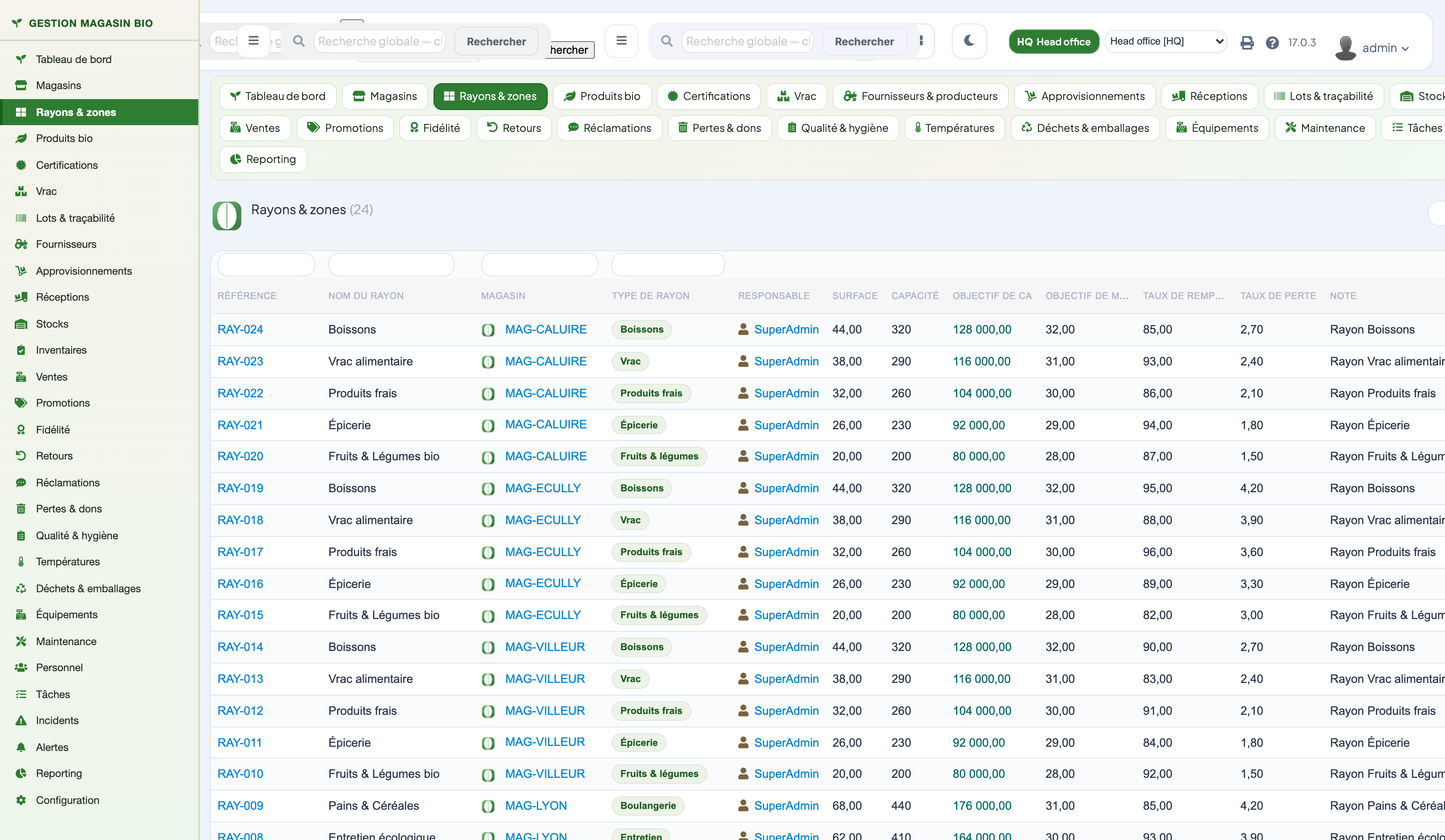Click the Vrac sidebar icon
Screen dimensions: 1445x840
pos(20,192)
